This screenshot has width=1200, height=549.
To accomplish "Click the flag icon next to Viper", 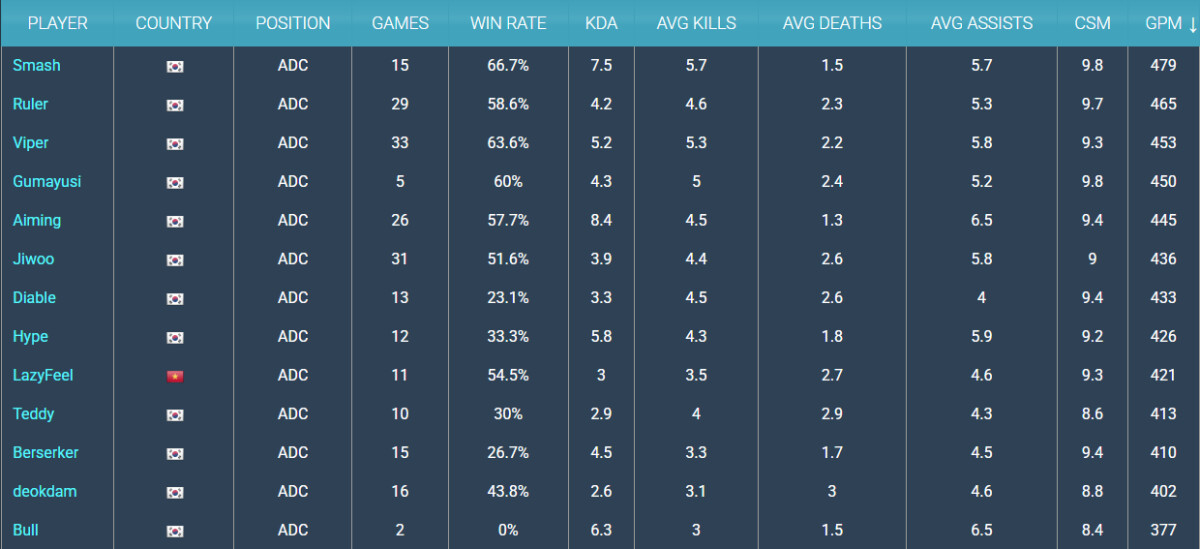I will tap(175, 144).
